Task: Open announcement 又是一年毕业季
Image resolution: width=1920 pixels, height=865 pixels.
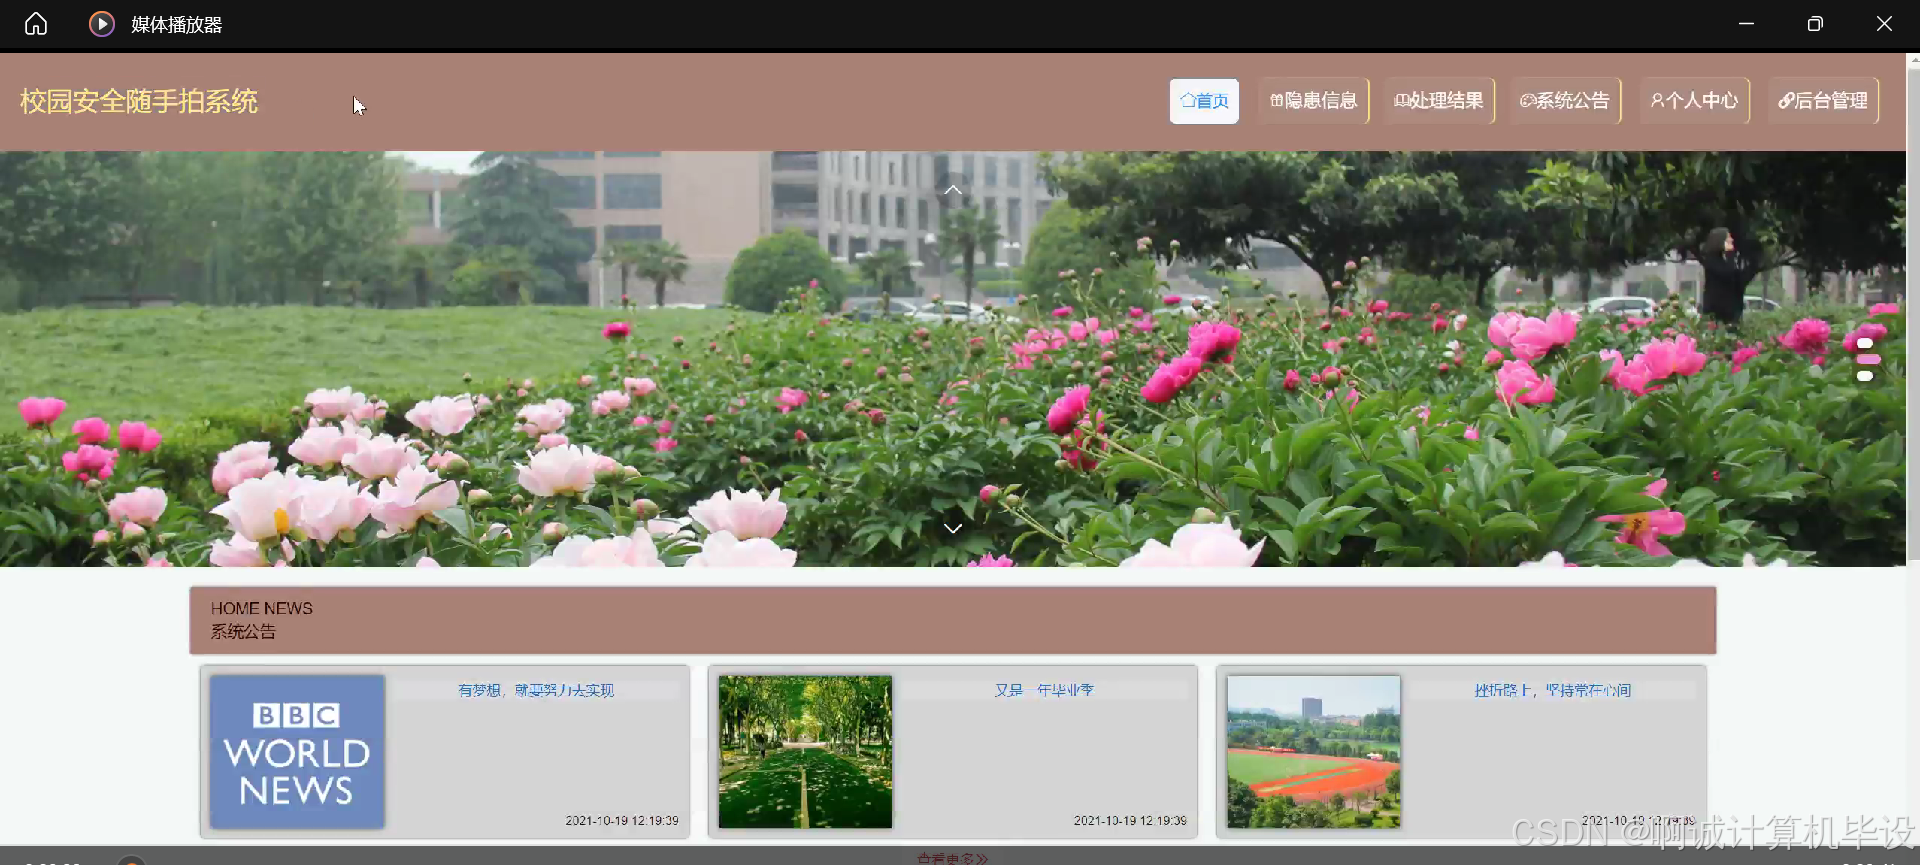Action: 1044,690
